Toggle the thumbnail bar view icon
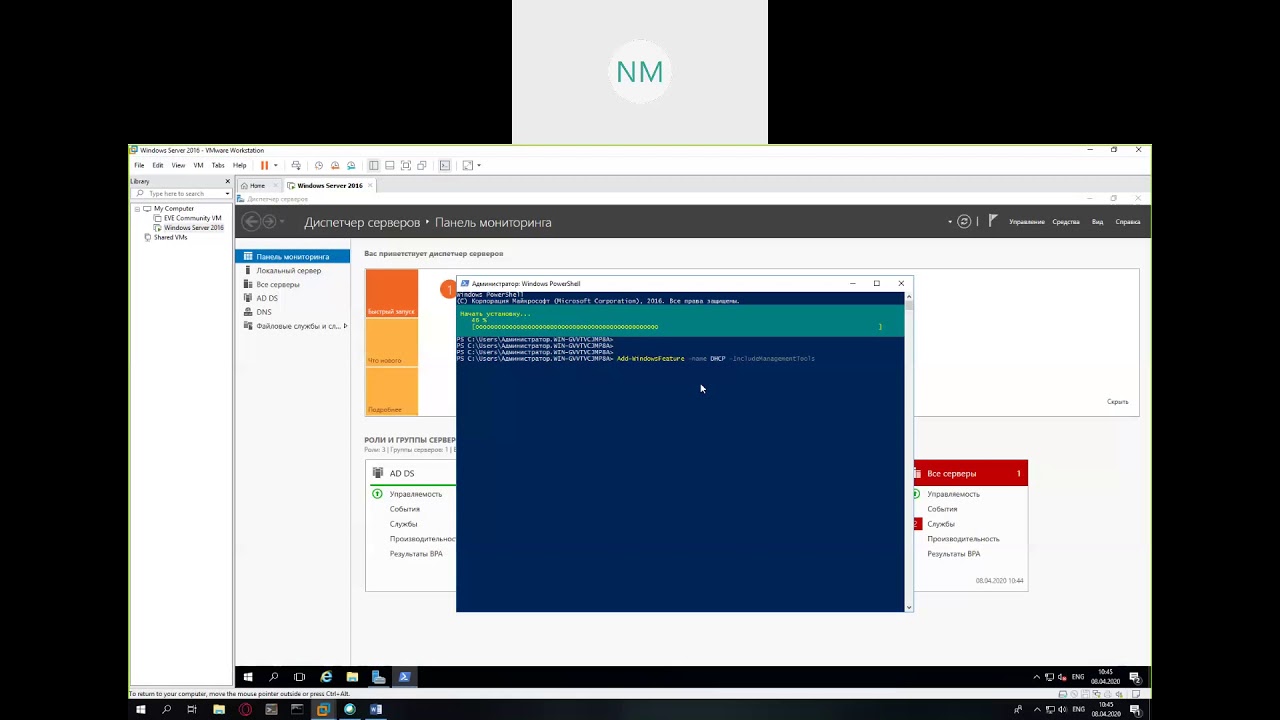Viewport: 1280px width, 720px height. click(x=390, y=165)
